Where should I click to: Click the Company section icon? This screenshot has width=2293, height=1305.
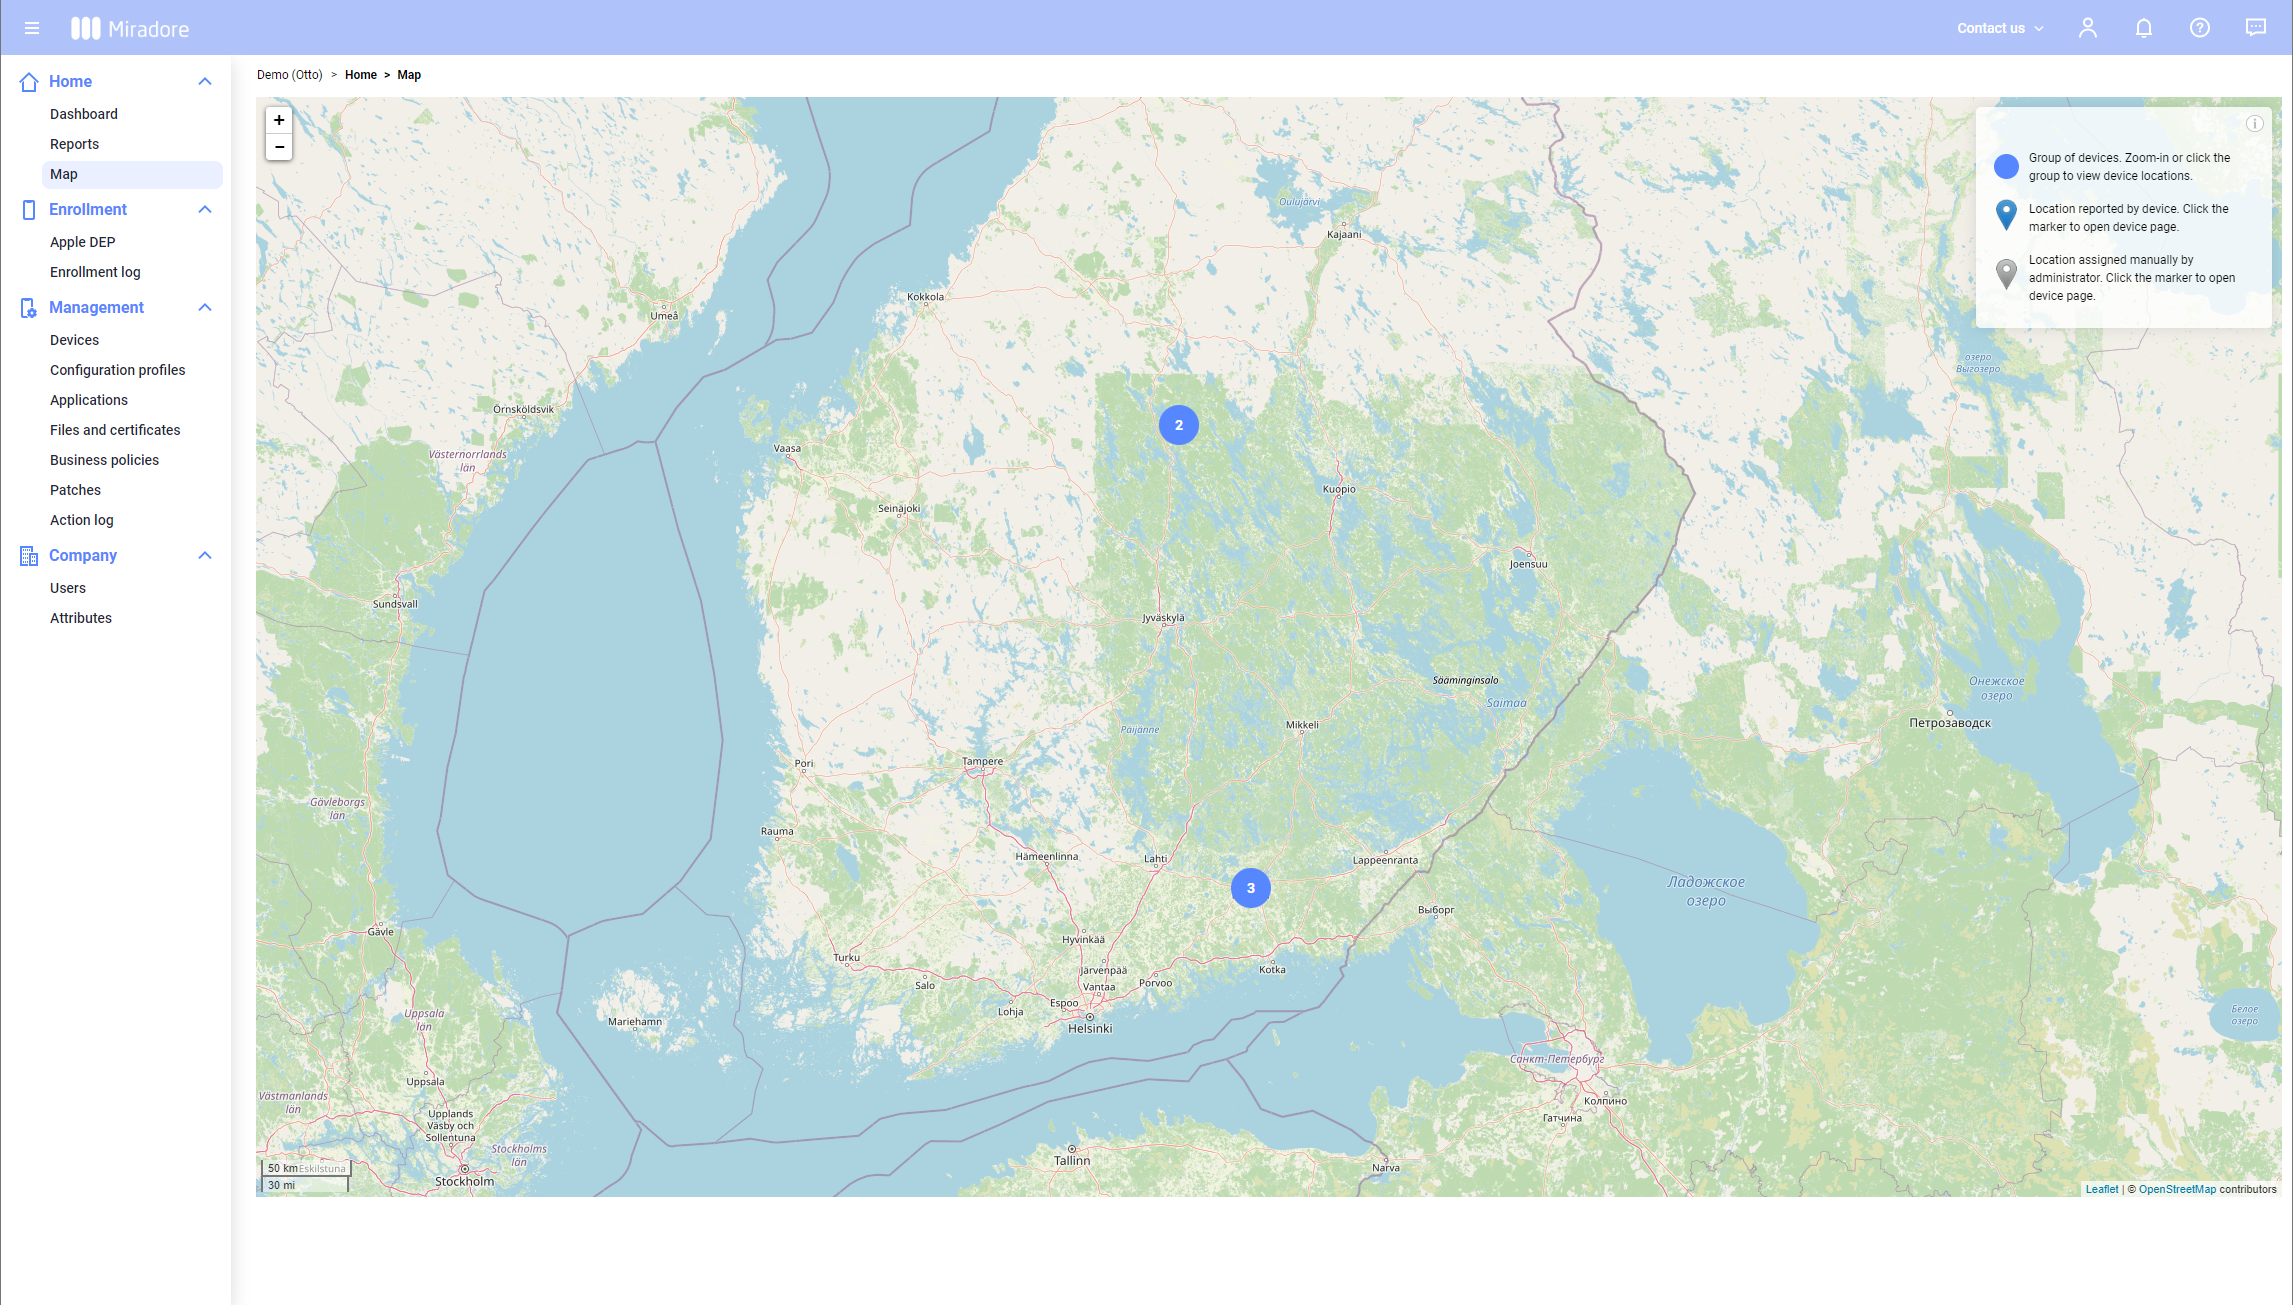point(27,554)
